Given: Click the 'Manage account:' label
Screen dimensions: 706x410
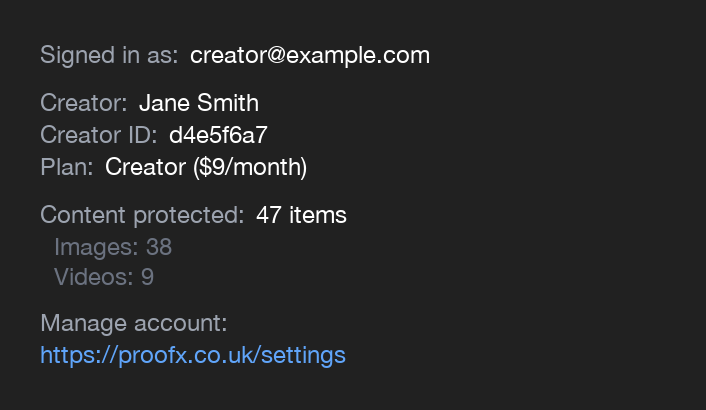Looking at the screenshot, I should click(x=134, y=323).
